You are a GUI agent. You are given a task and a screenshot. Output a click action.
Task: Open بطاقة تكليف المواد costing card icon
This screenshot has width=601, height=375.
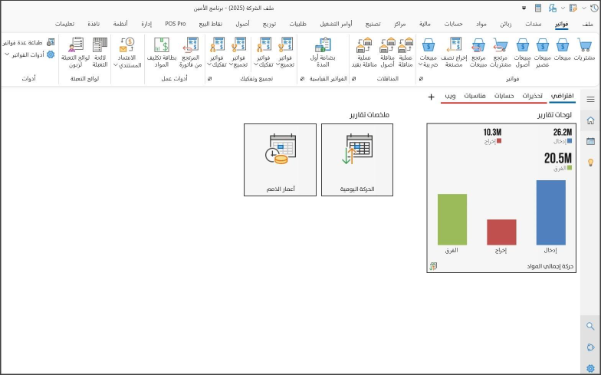pos(162,53)
